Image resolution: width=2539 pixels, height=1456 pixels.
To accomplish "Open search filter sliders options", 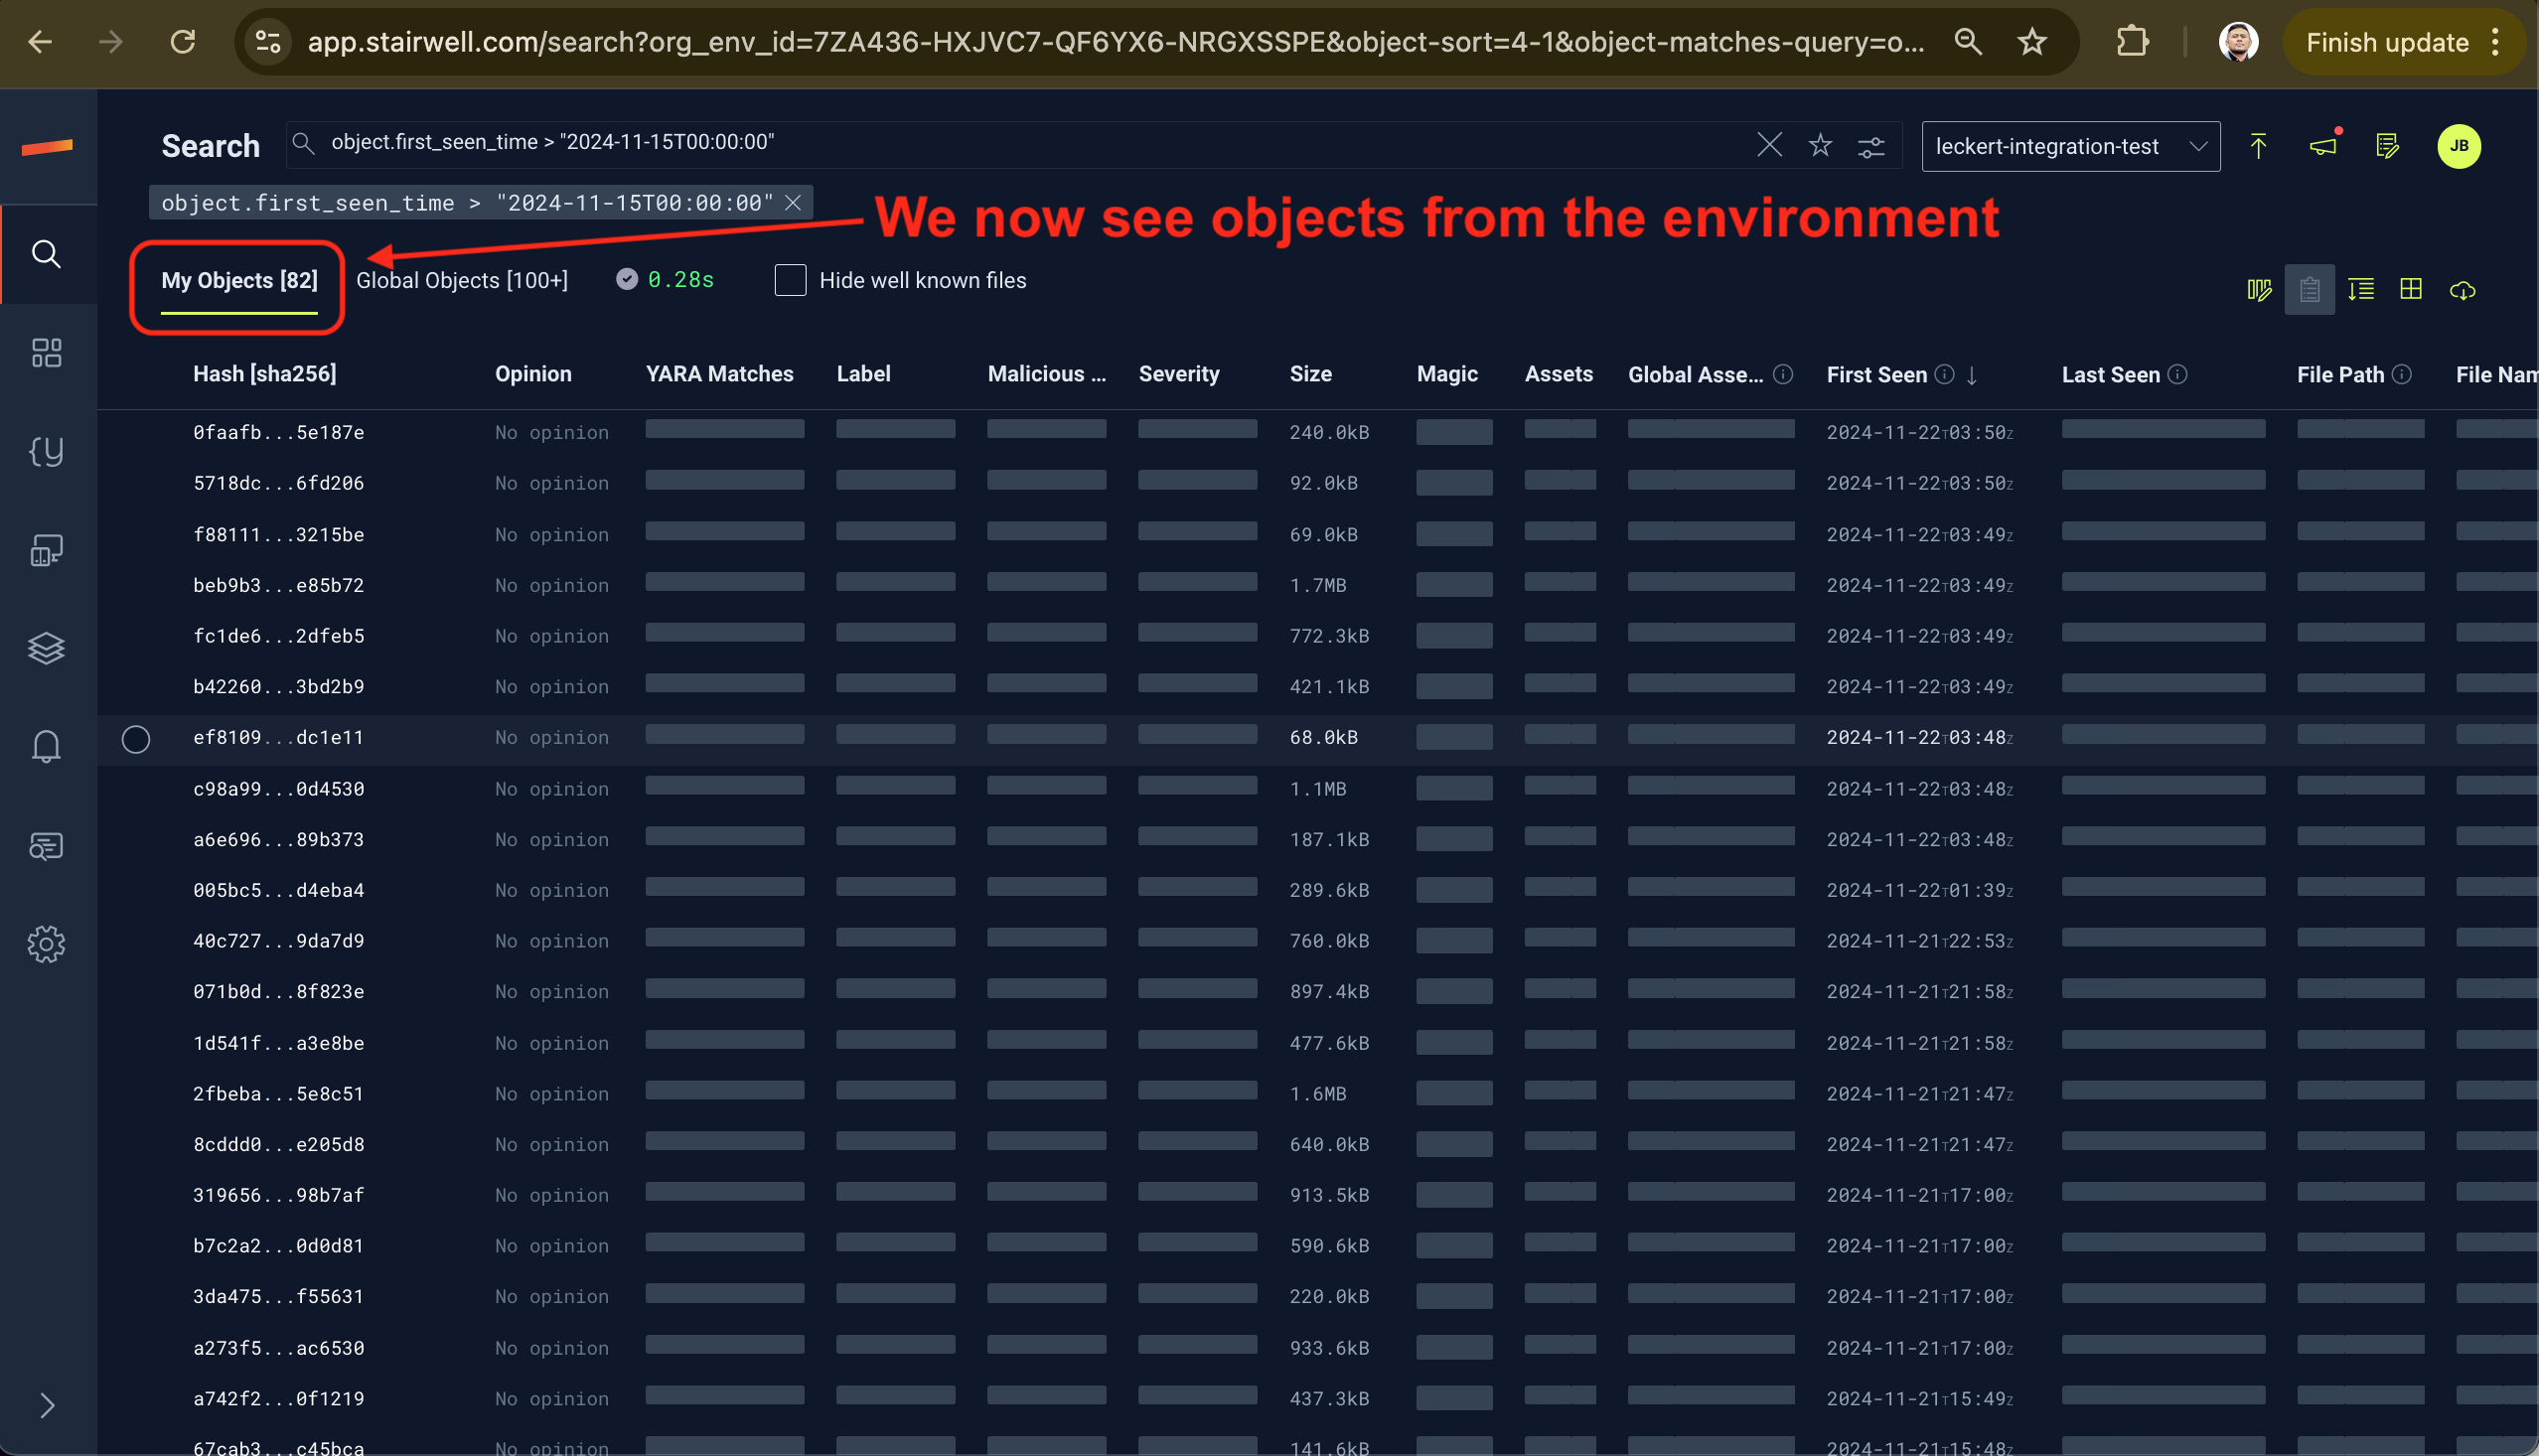I will pos(1871,147).
